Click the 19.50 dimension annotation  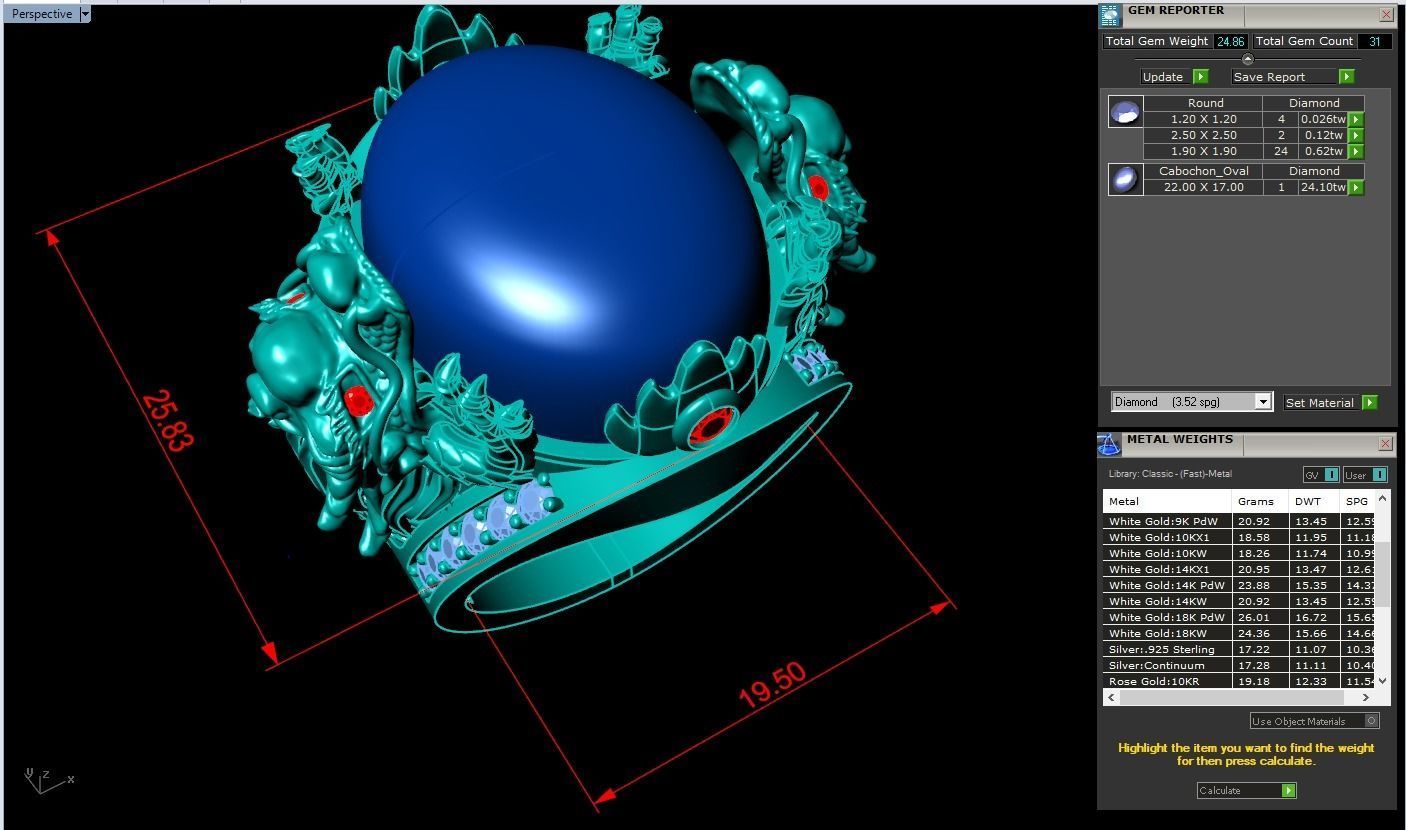[773, 685]
